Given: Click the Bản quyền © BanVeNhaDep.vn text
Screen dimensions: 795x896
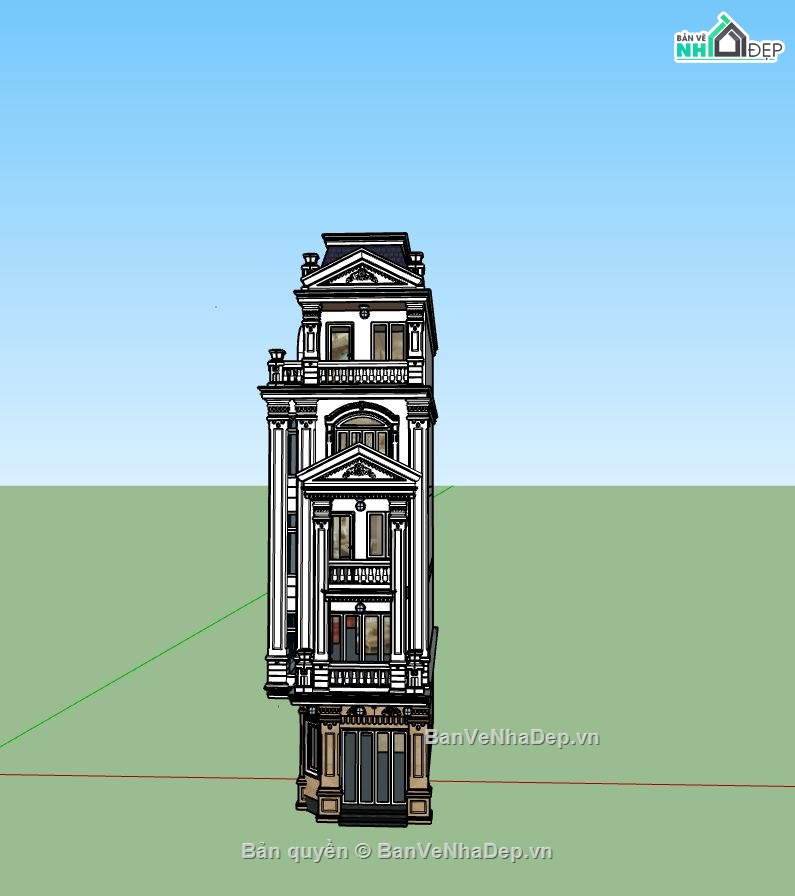Looking at the screenshot, I should pyautogui.click(x=396, y=851).
